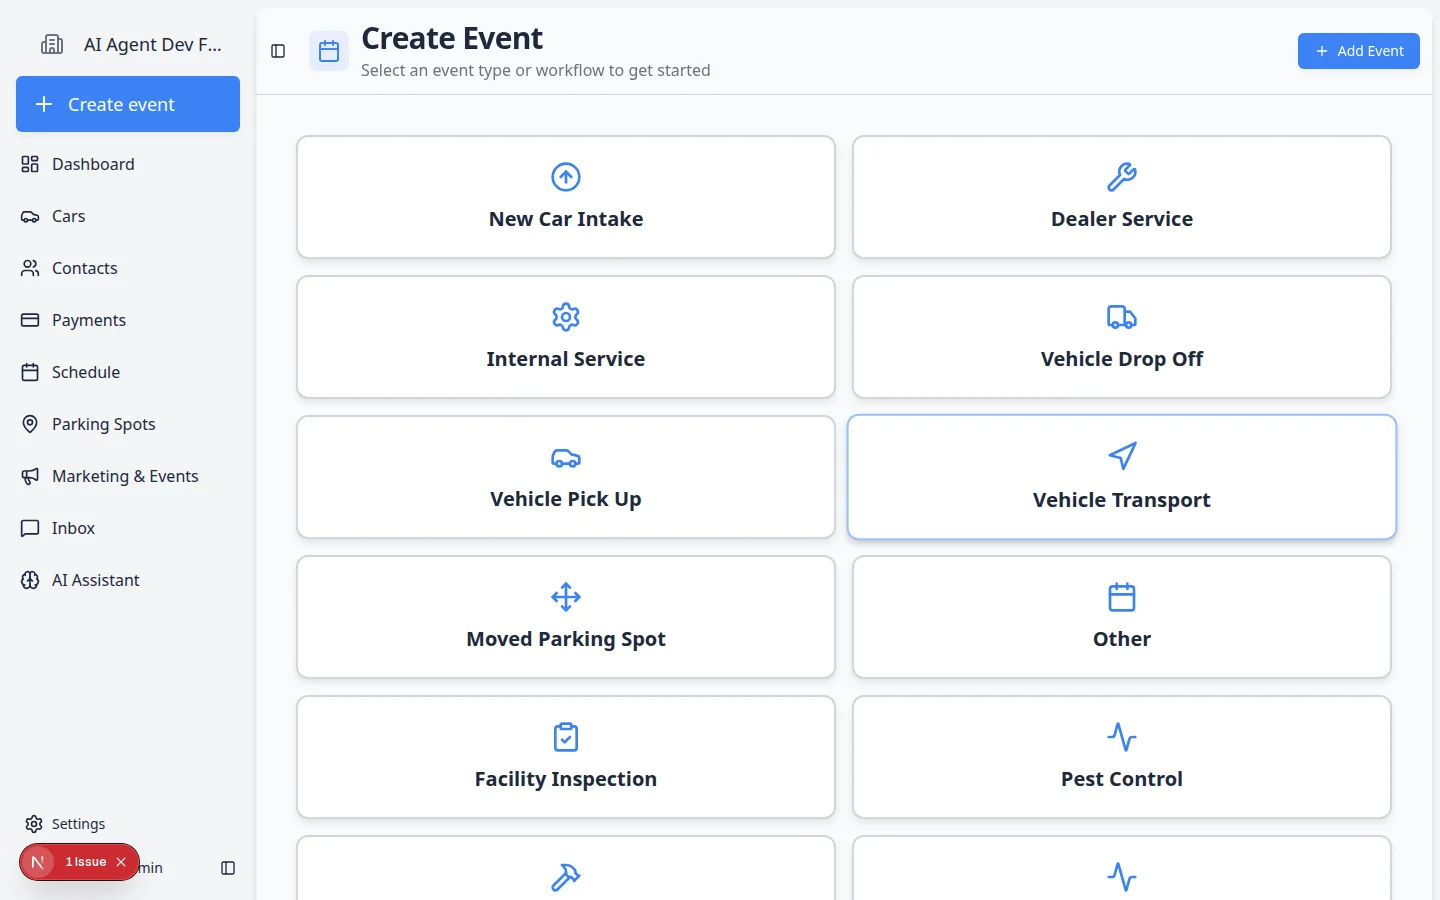Select the Other event type

[1122, 617]
